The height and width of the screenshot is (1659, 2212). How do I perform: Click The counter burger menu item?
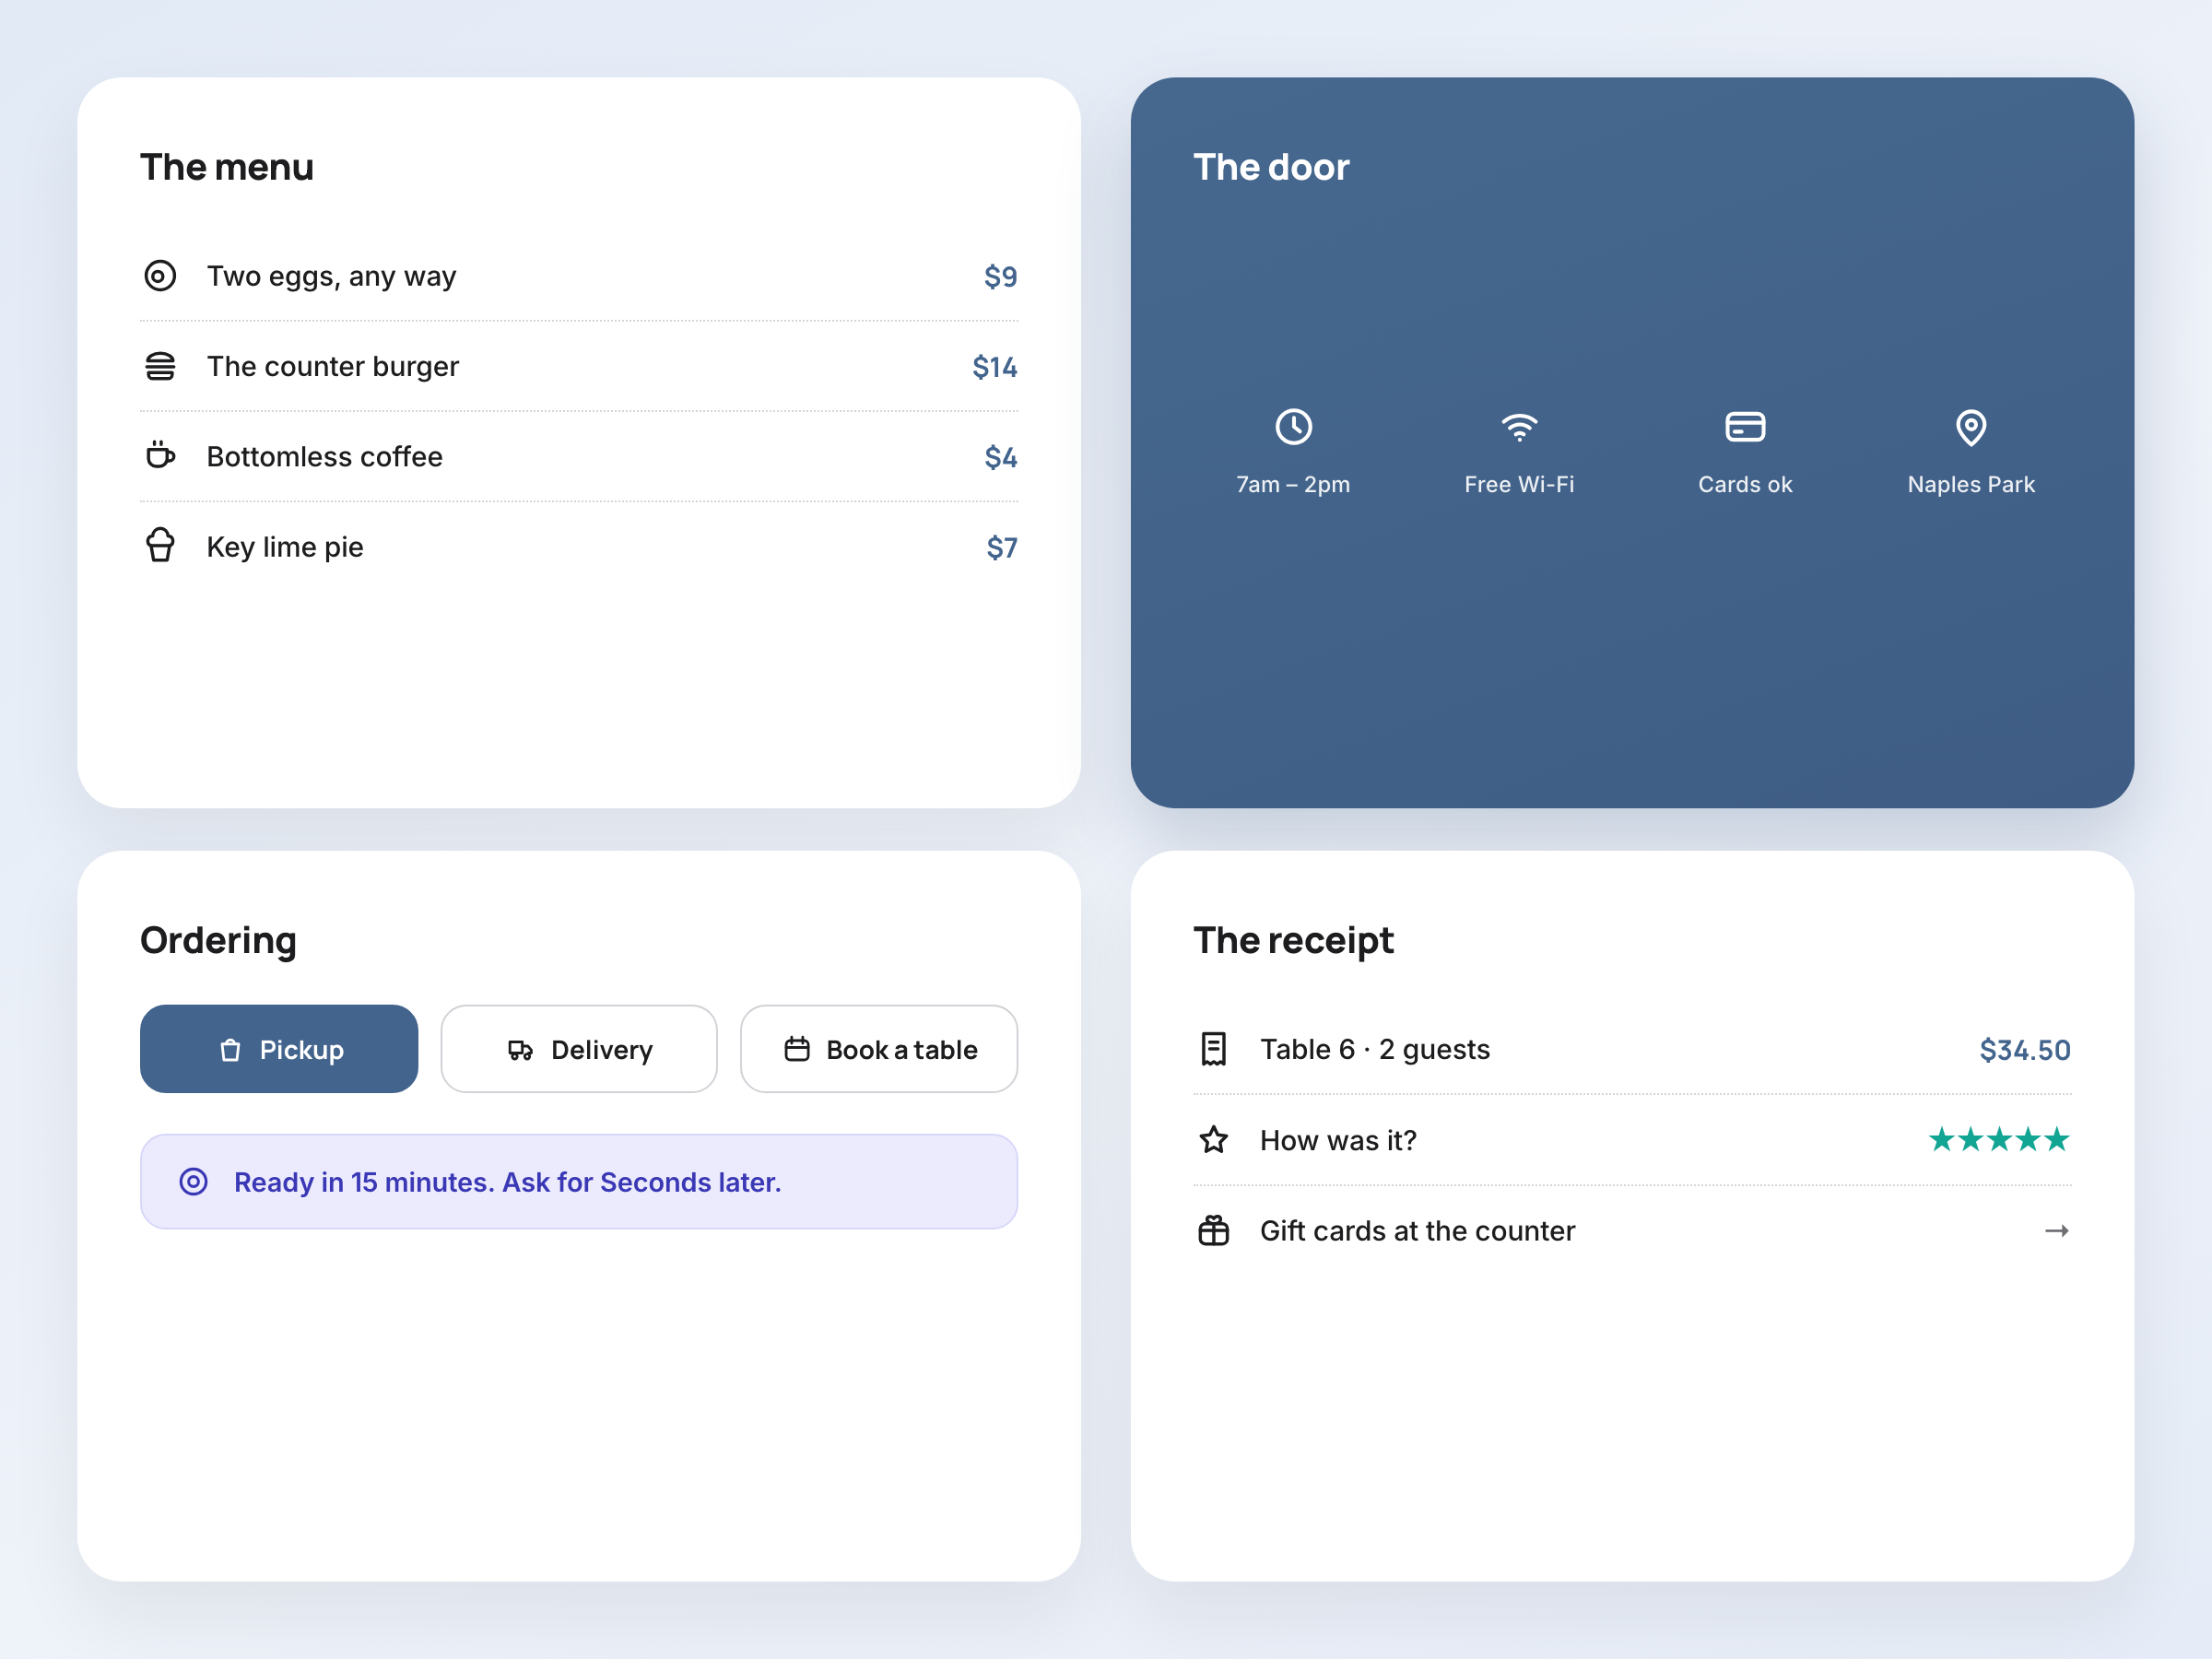coord(579,366)
